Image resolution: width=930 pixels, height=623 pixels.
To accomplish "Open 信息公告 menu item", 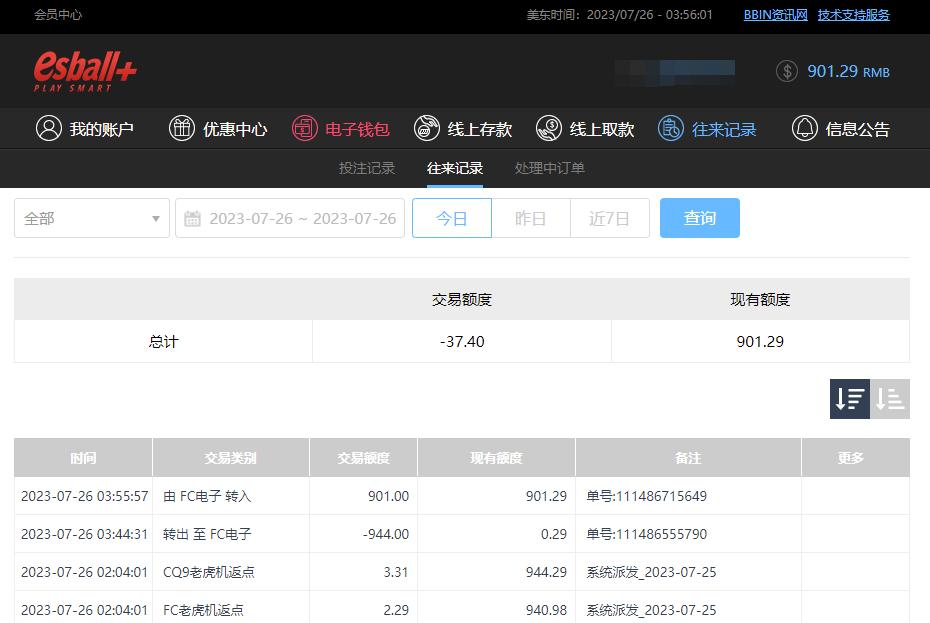I will pos(841,129).
